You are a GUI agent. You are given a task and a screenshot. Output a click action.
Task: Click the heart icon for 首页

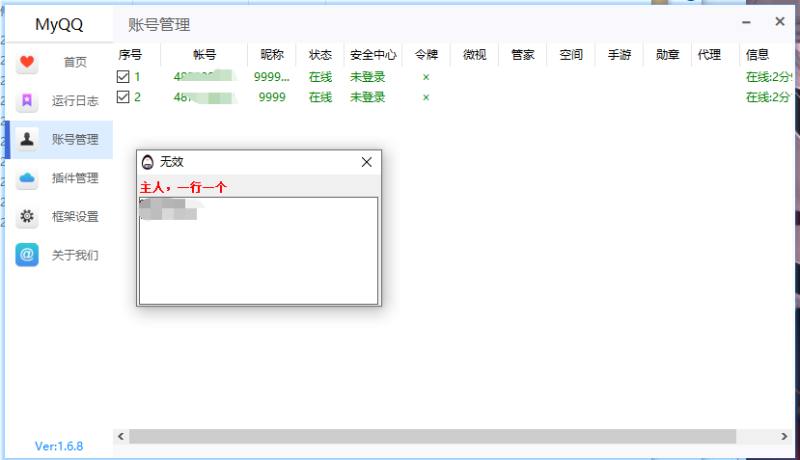tap(27, 62)
